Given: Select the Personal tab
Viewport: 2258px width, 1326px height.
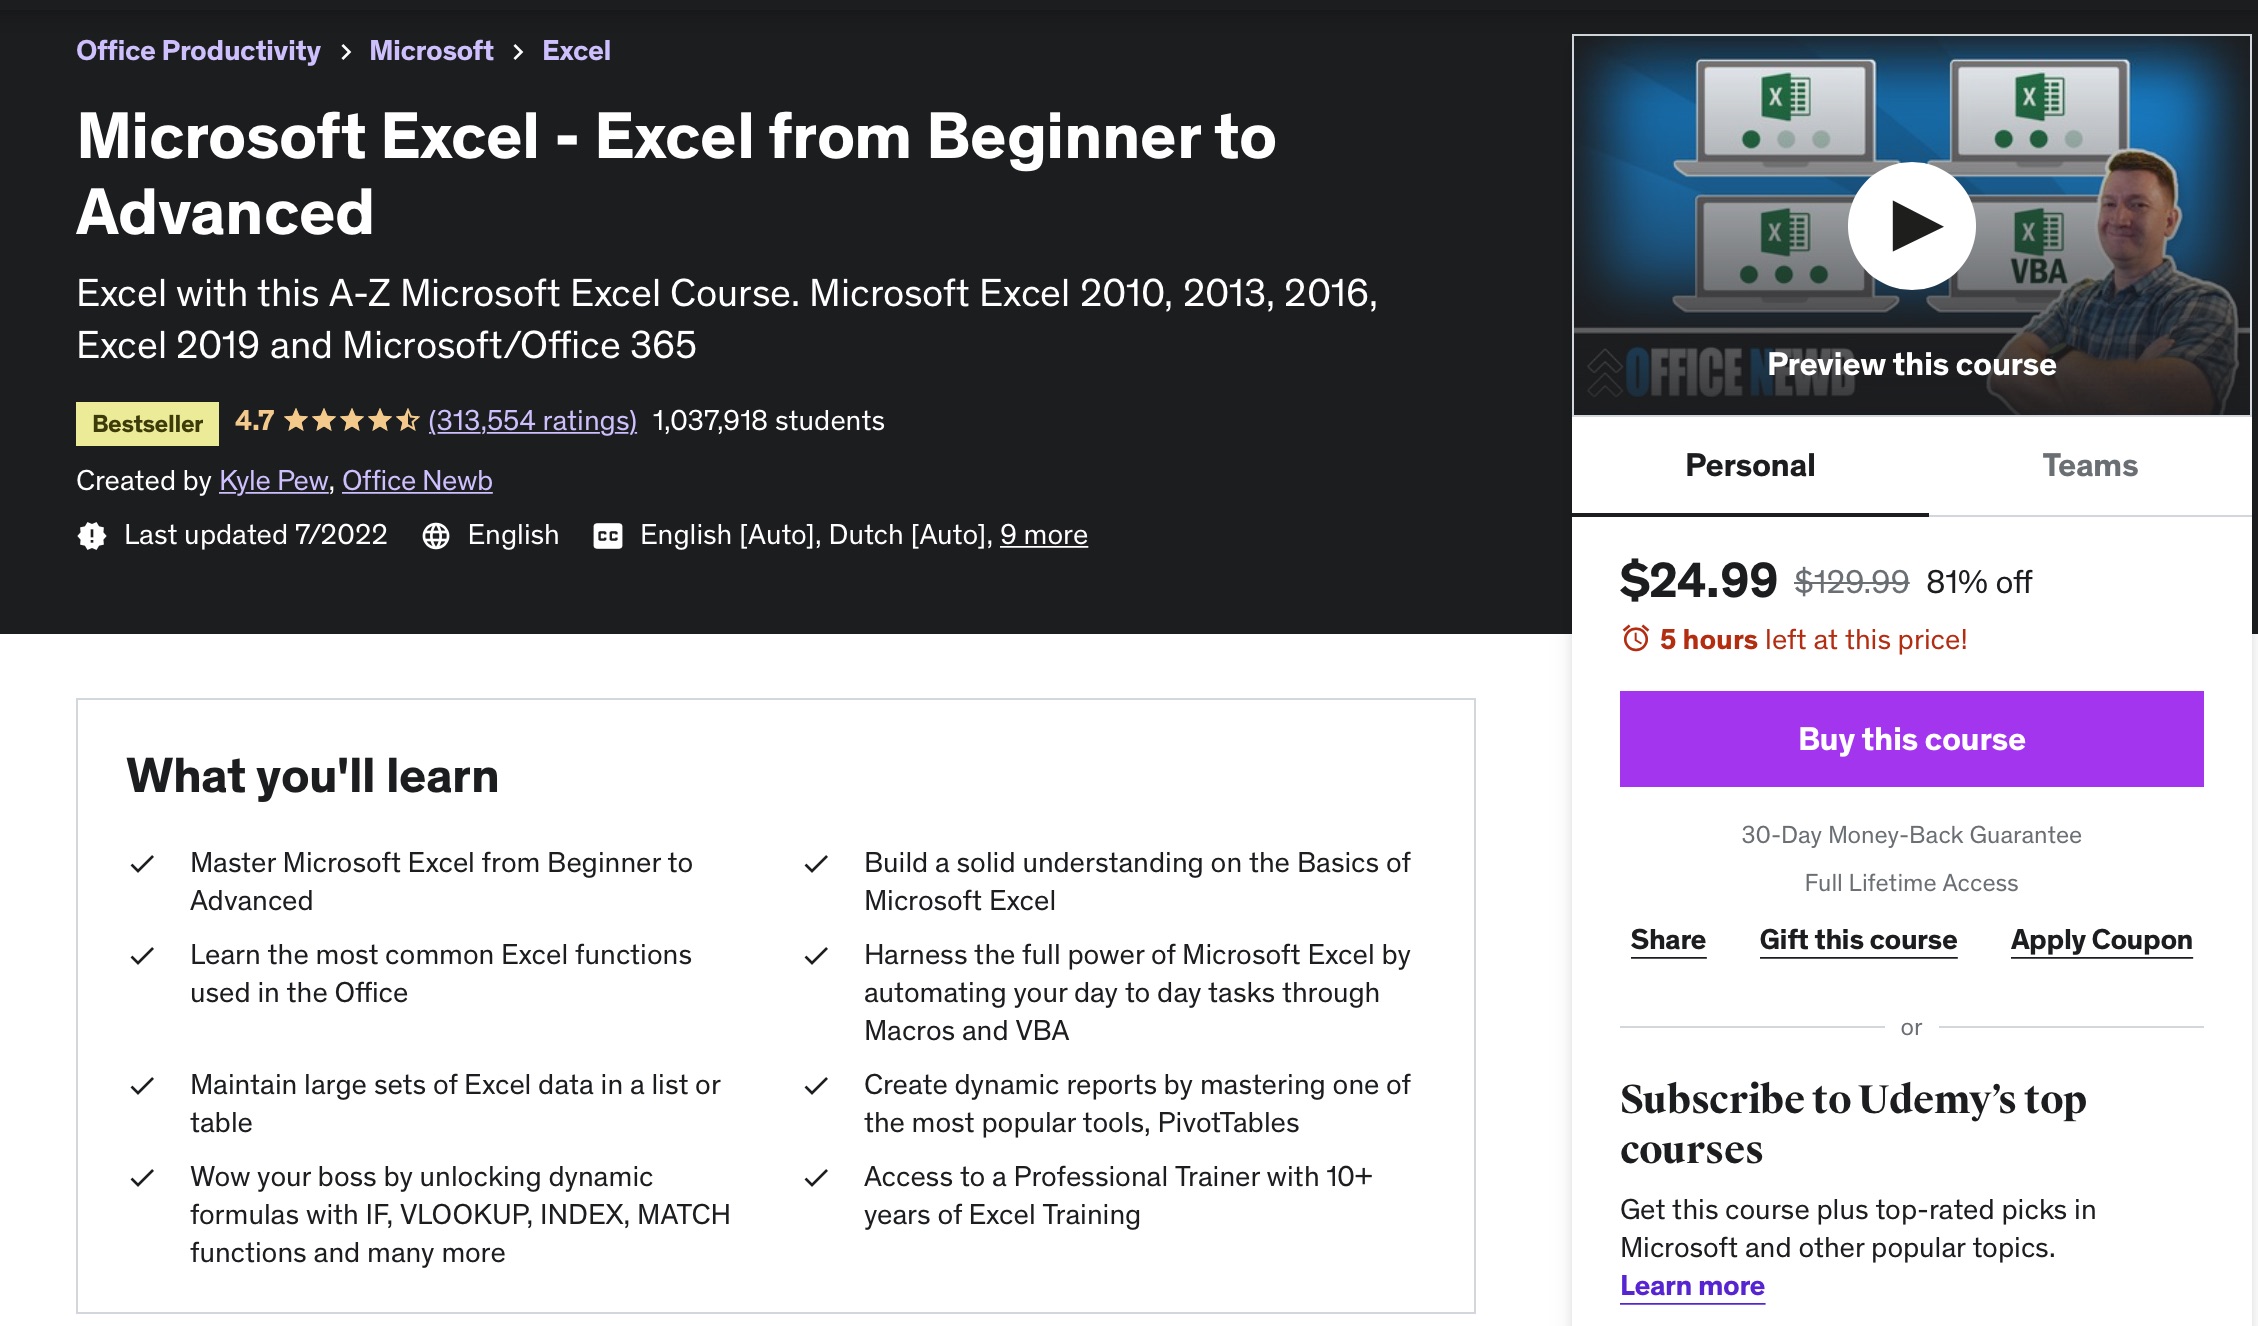Looking at the screenshot, I should click(1750, 466).
